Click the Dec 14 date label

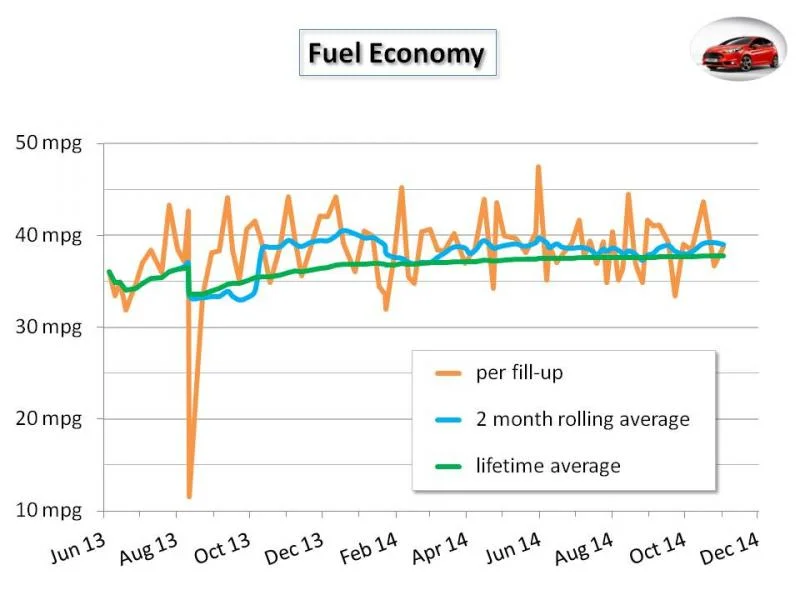[730, 548]
